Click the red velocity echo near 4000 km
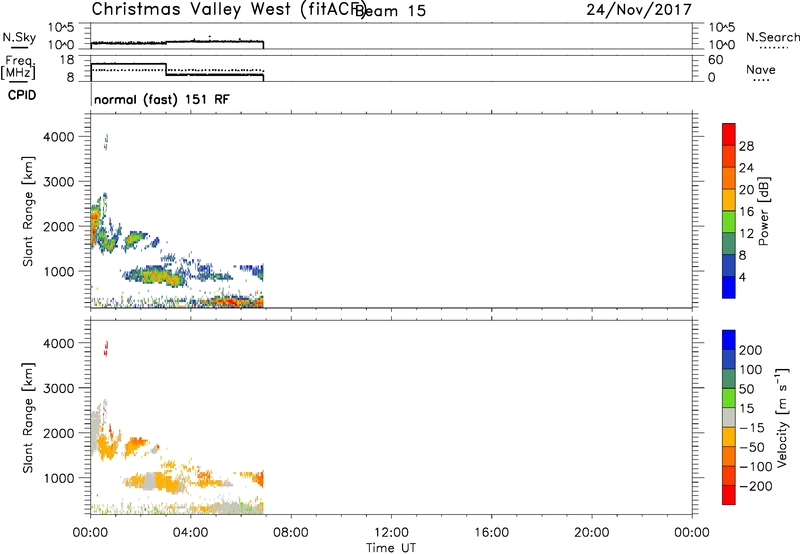This screenshot has height=554, width=800. pyautogui.click(x=106, y=349)
